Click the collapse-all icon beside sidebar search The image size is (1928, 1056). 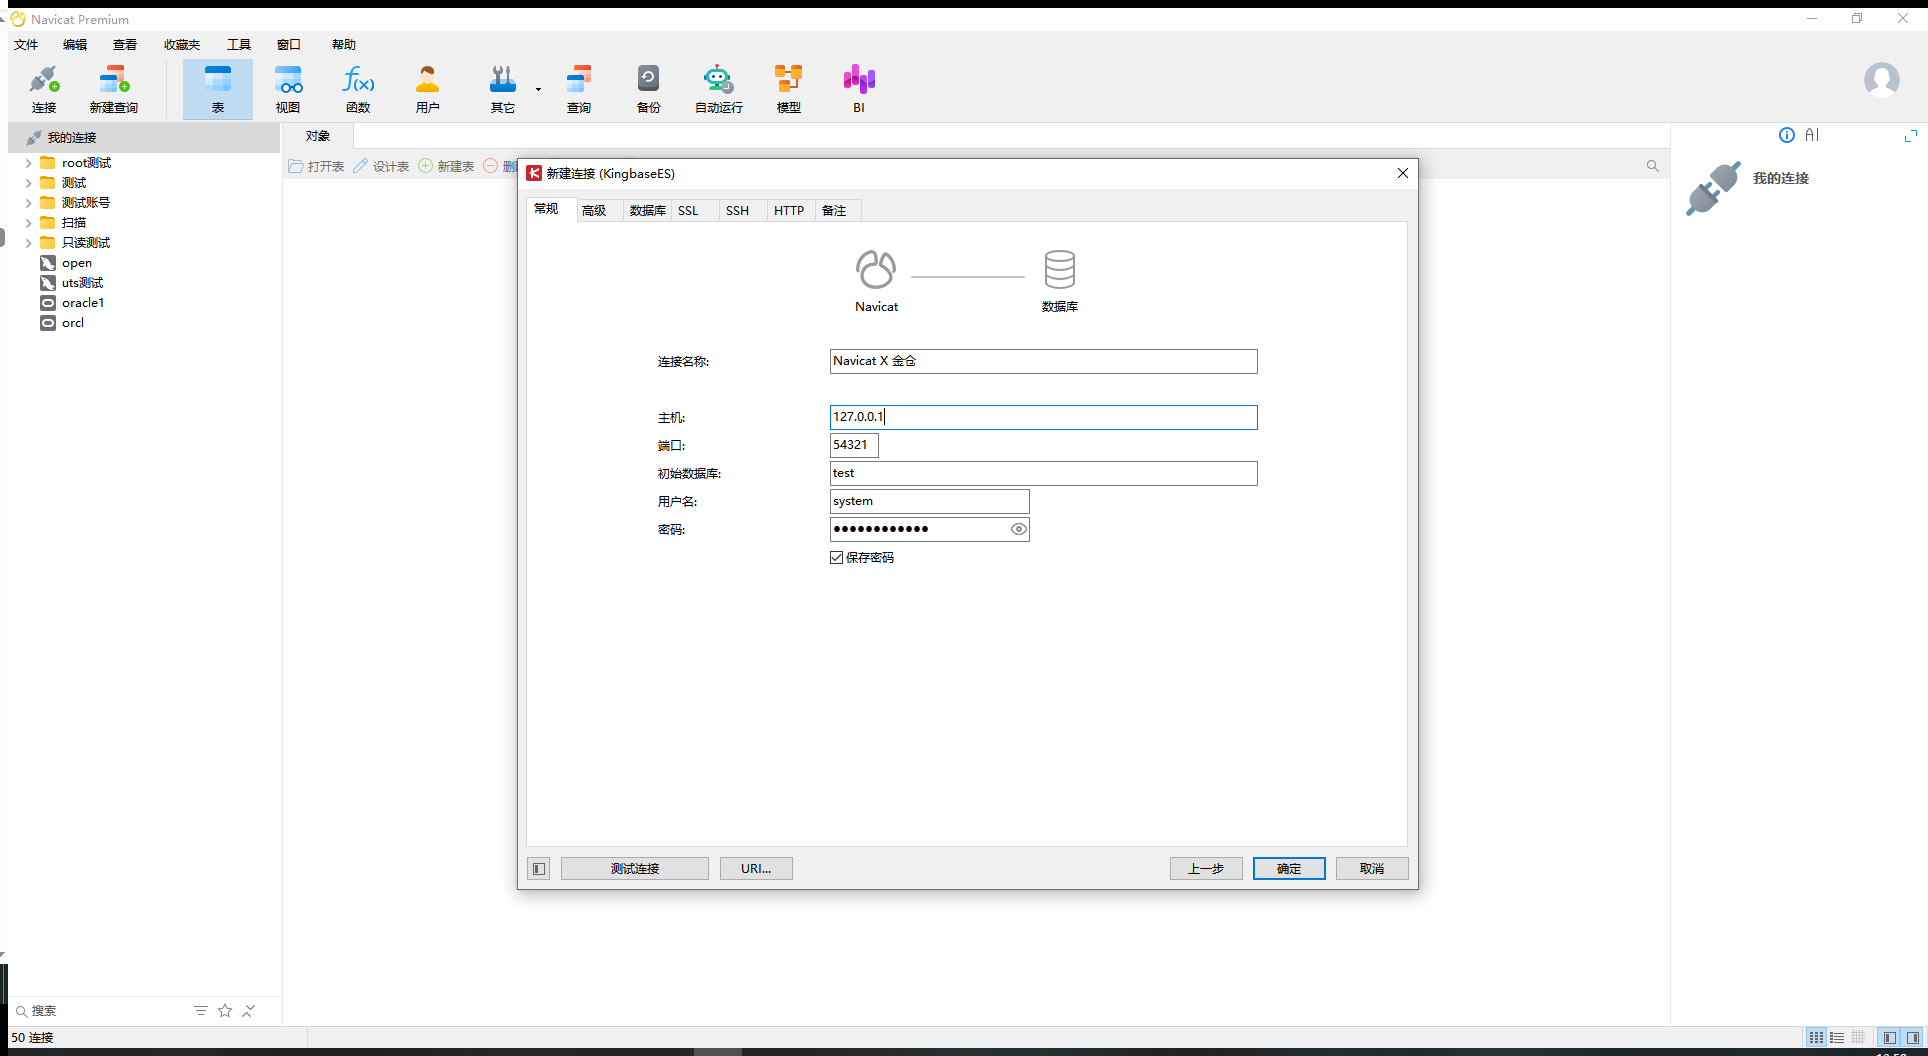coord(249,1011)
